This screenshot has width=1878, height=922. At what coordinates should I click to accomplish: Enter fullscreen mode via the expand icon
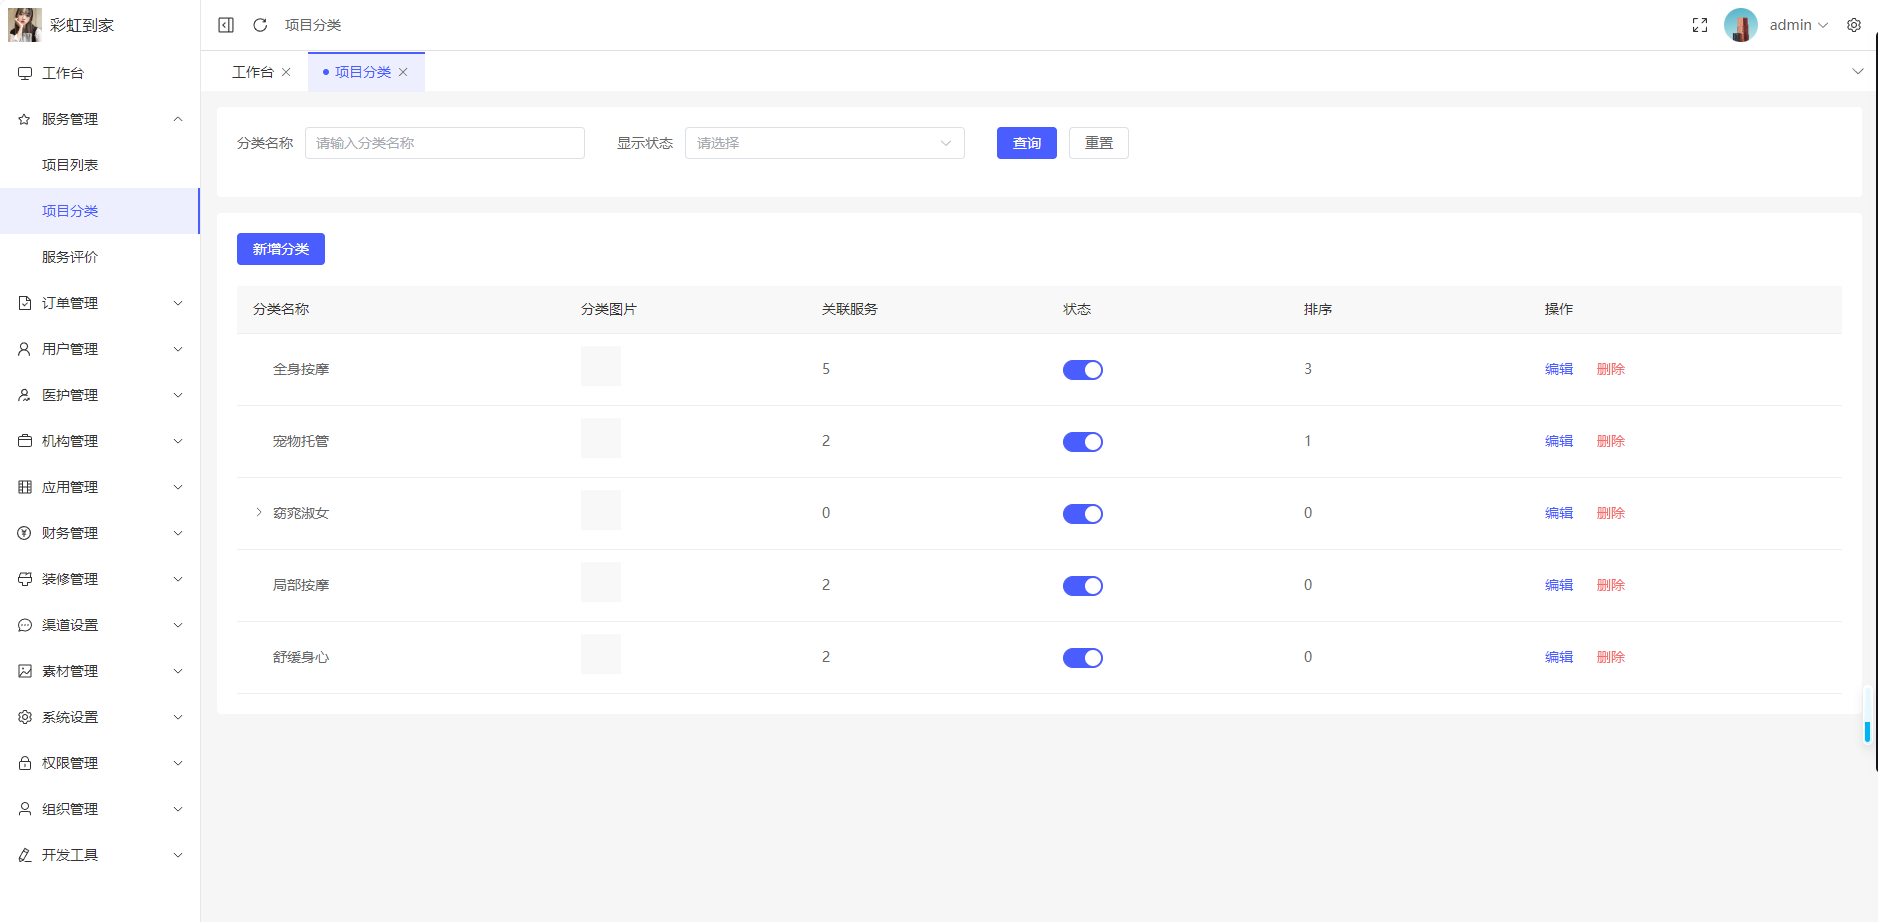pyautogui.click(x=1699, y=25)
